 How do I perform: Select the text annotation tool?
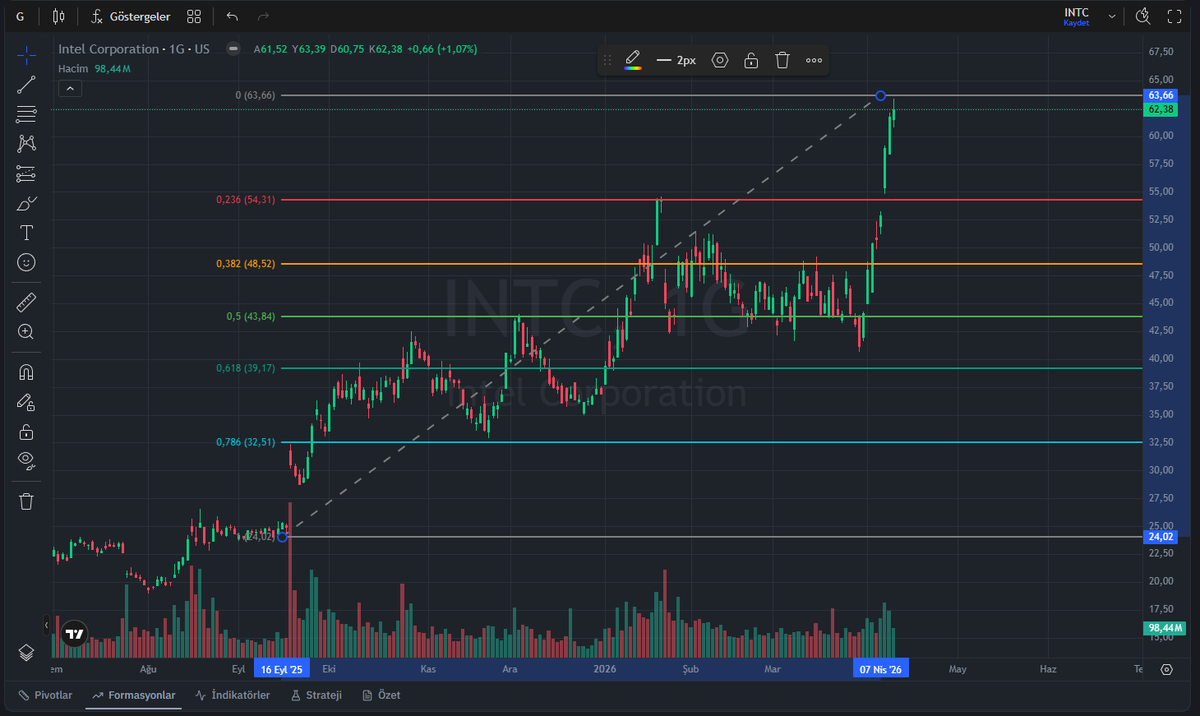27,233
